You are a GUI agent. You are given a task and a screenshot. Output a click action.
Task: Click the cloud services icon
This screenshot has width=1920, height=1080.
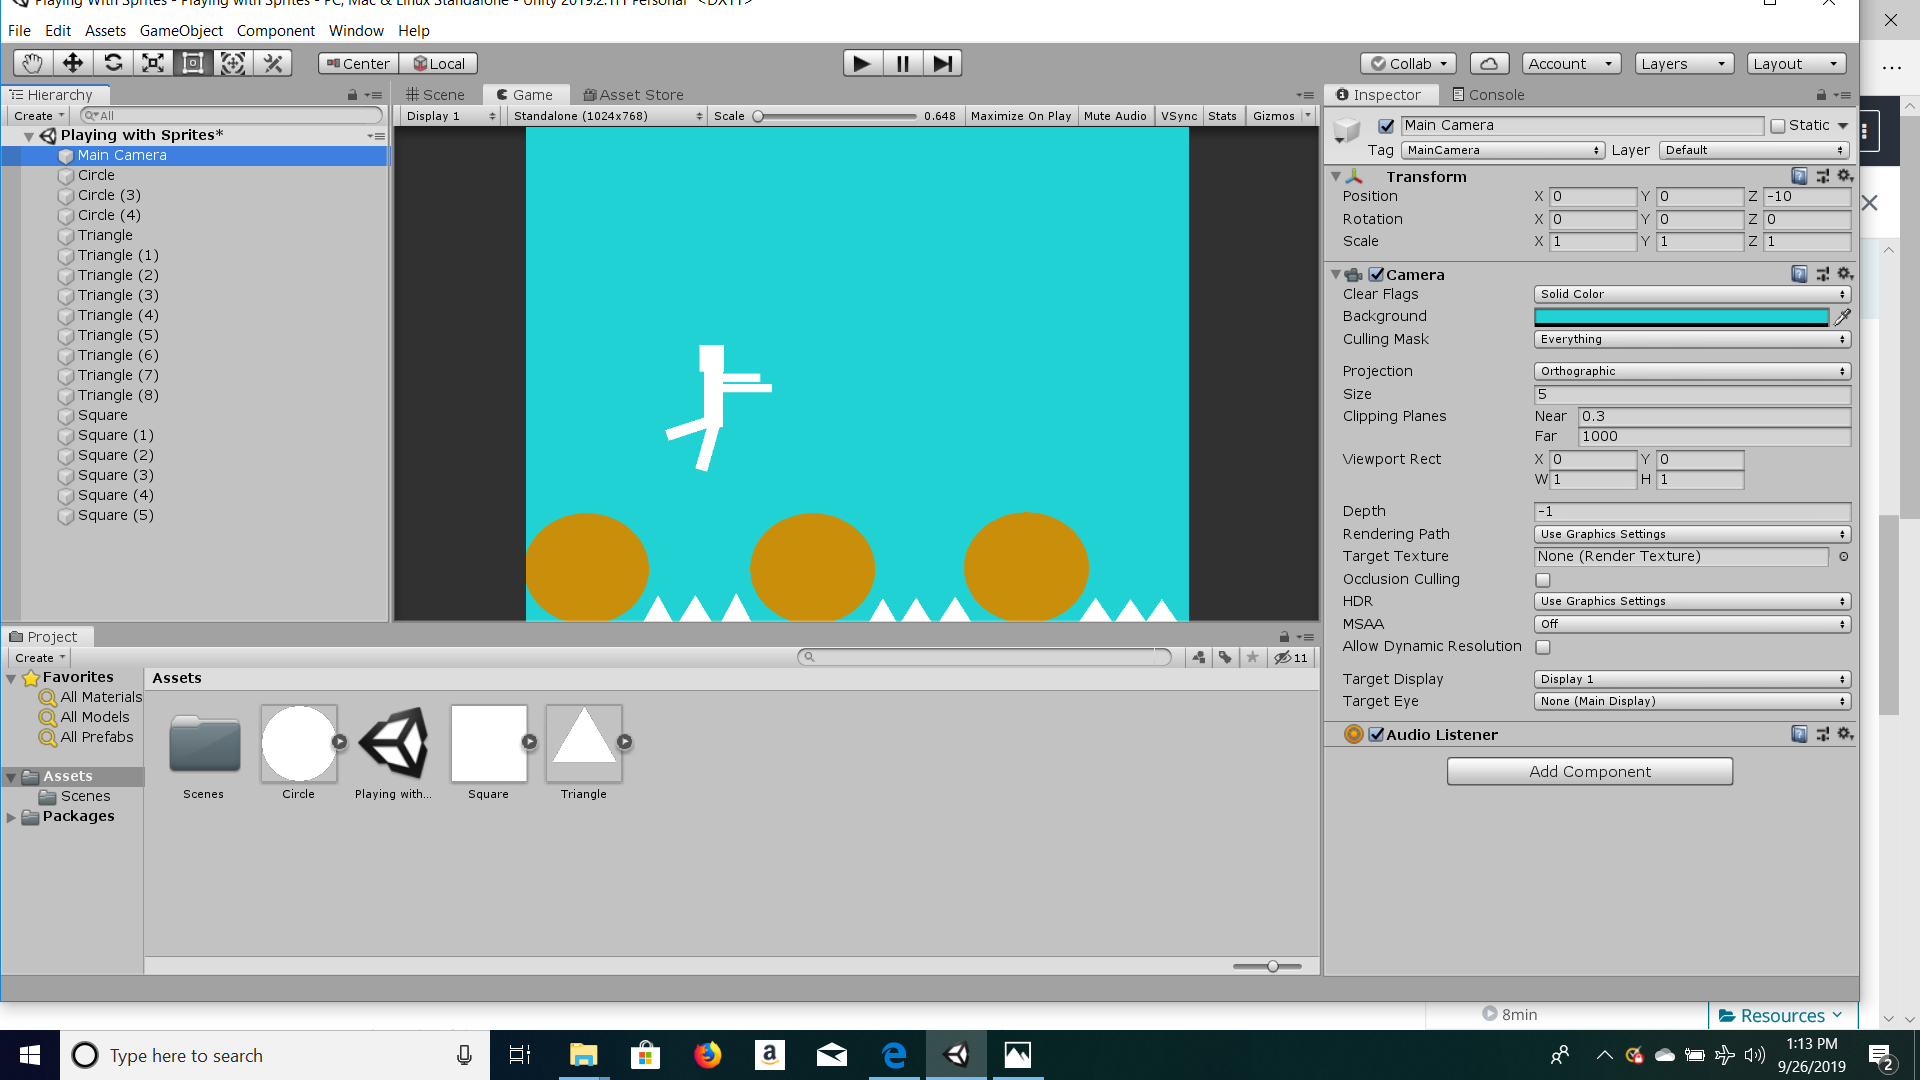(x=1489, y=63)
